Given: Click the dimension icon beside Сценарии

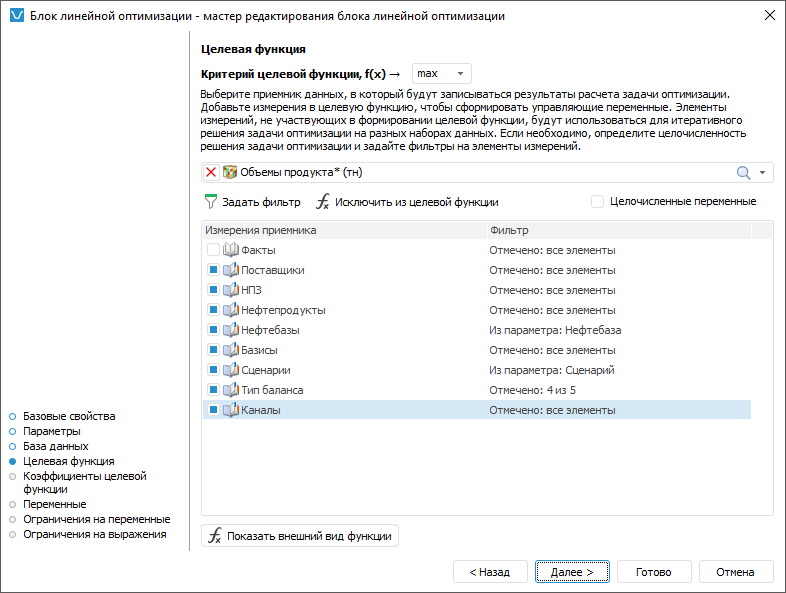Looking at the screenshot, I should [x=231, y=370].
